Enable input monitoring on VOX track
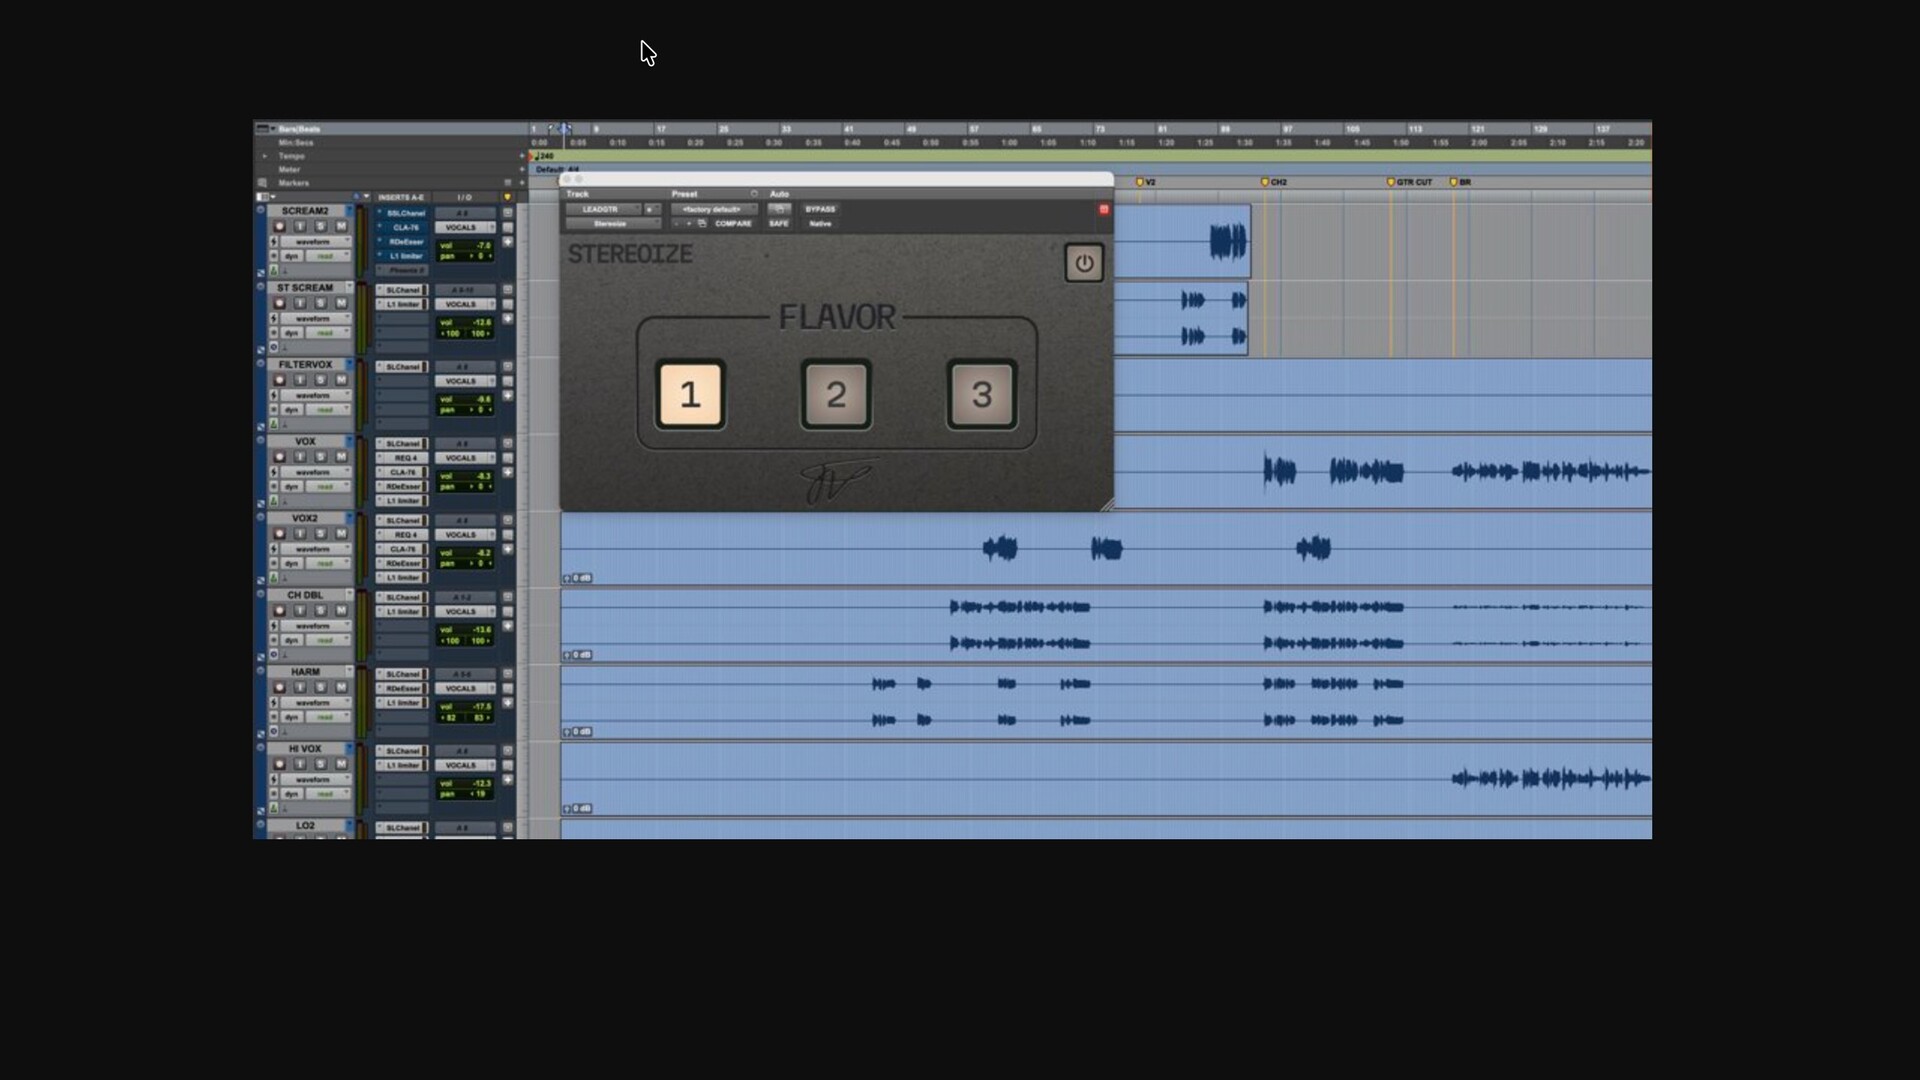The image size is (1920, 1080). [300, 457]
